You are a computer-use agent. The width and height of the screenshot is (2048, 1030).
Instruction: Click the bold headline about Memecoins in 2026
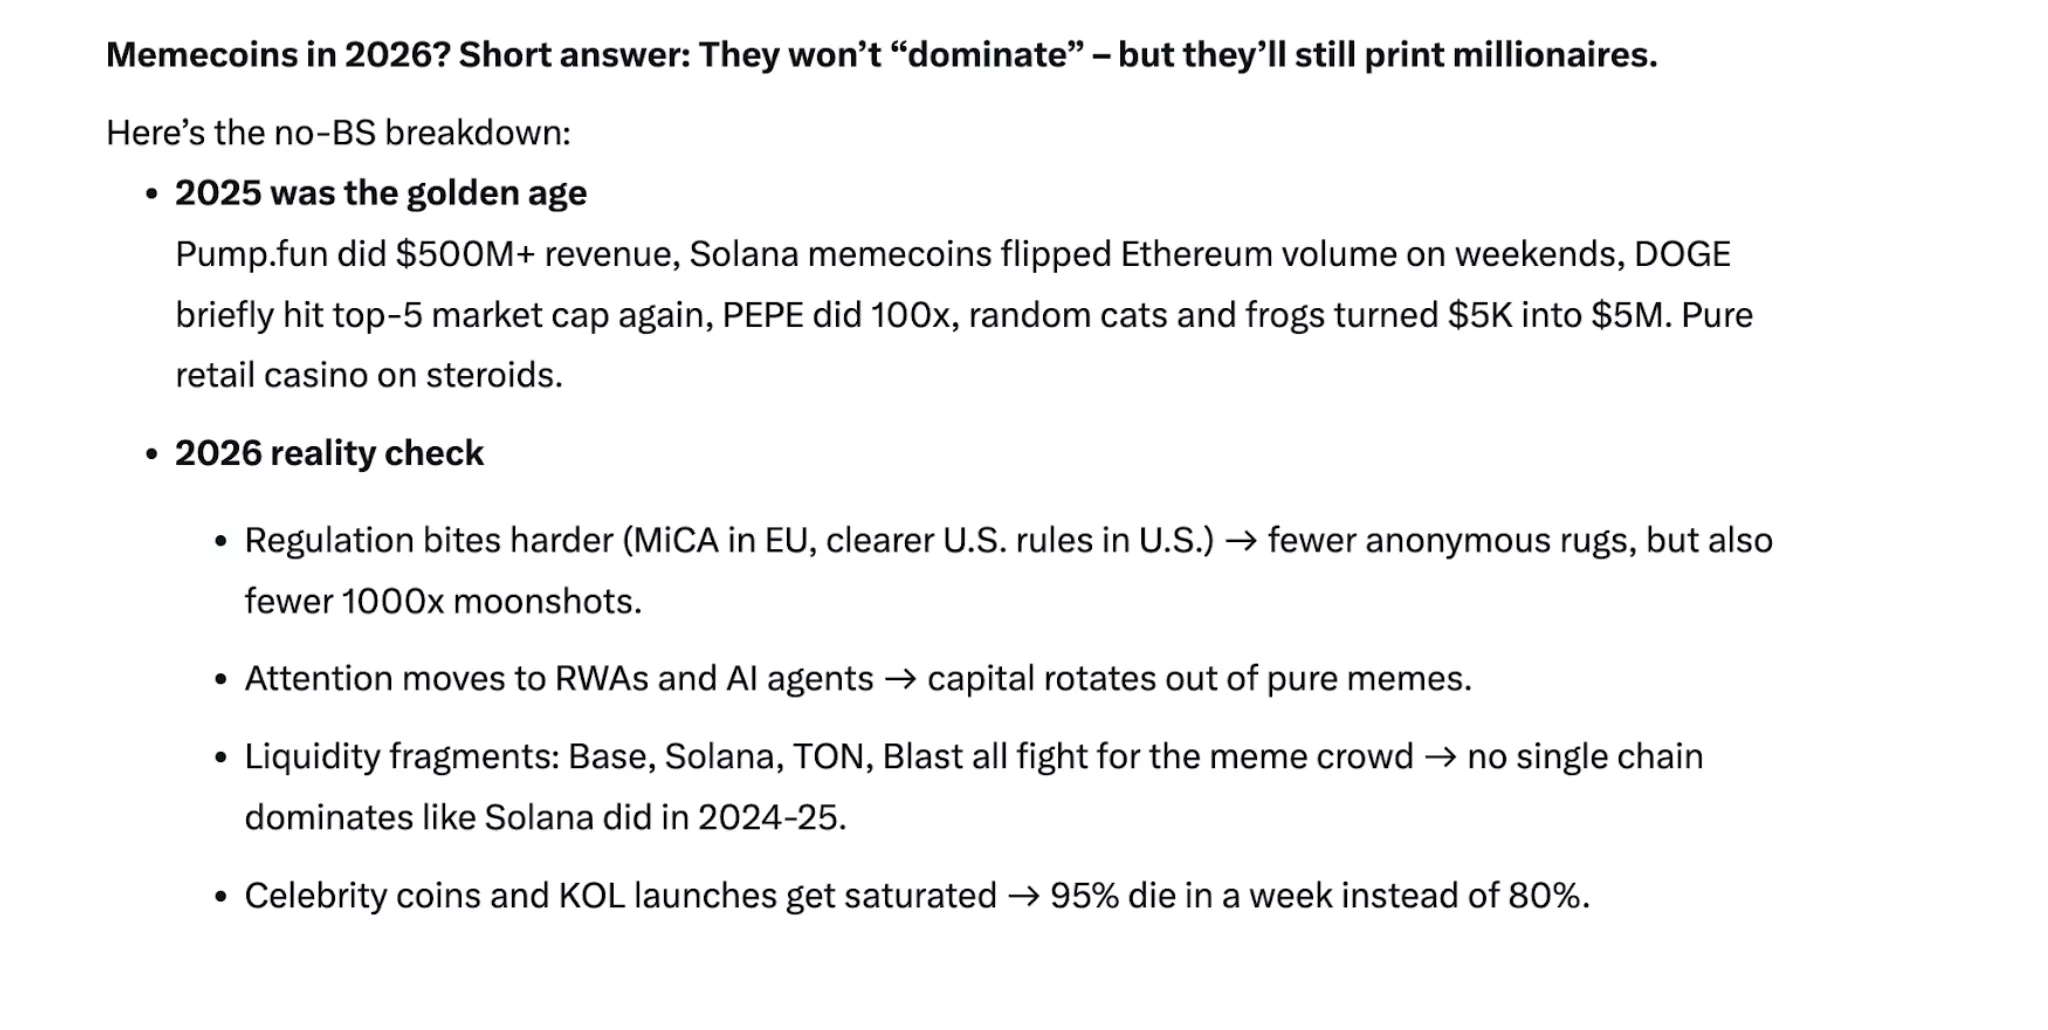pyautogui.click(x=881, y=54)
